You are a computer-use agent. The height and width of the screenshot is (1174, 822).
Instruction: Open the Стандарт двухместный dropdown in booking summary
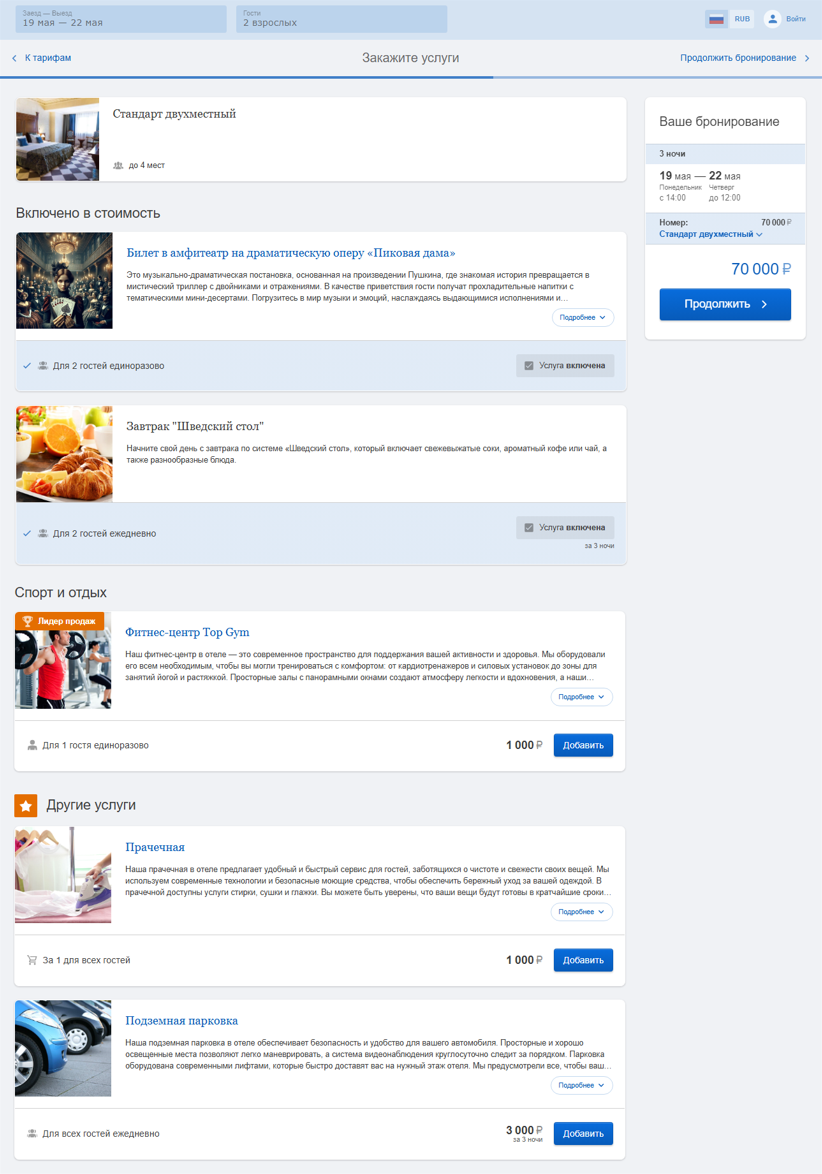(x=710, y=234)
